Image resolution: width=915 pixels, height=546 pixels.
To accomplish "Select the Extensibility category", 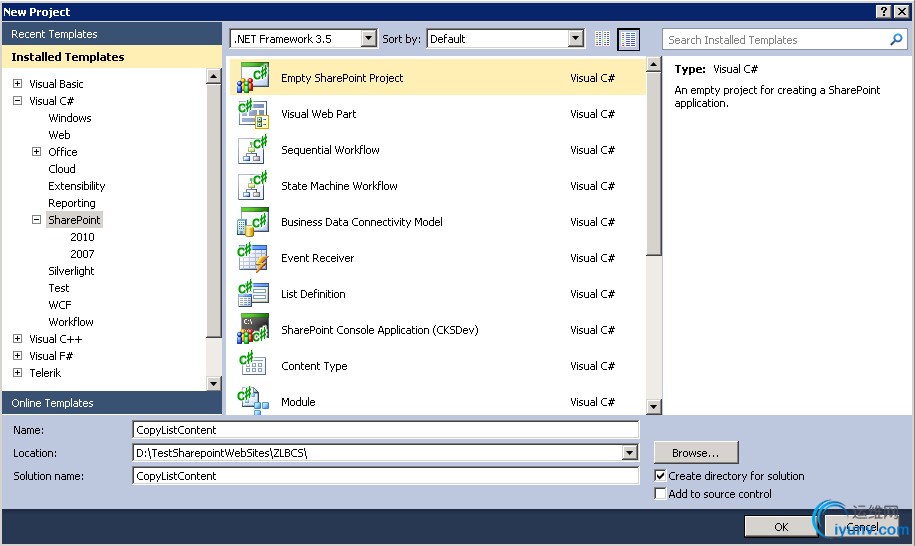I will 76,186.
